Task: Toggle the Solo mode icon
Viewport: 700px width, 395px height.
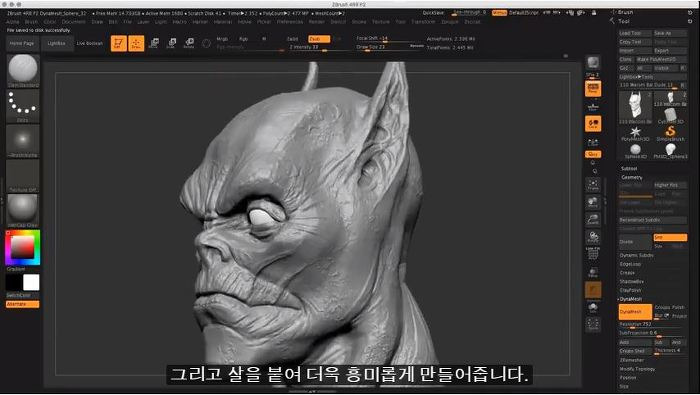Action: point(593,307)
